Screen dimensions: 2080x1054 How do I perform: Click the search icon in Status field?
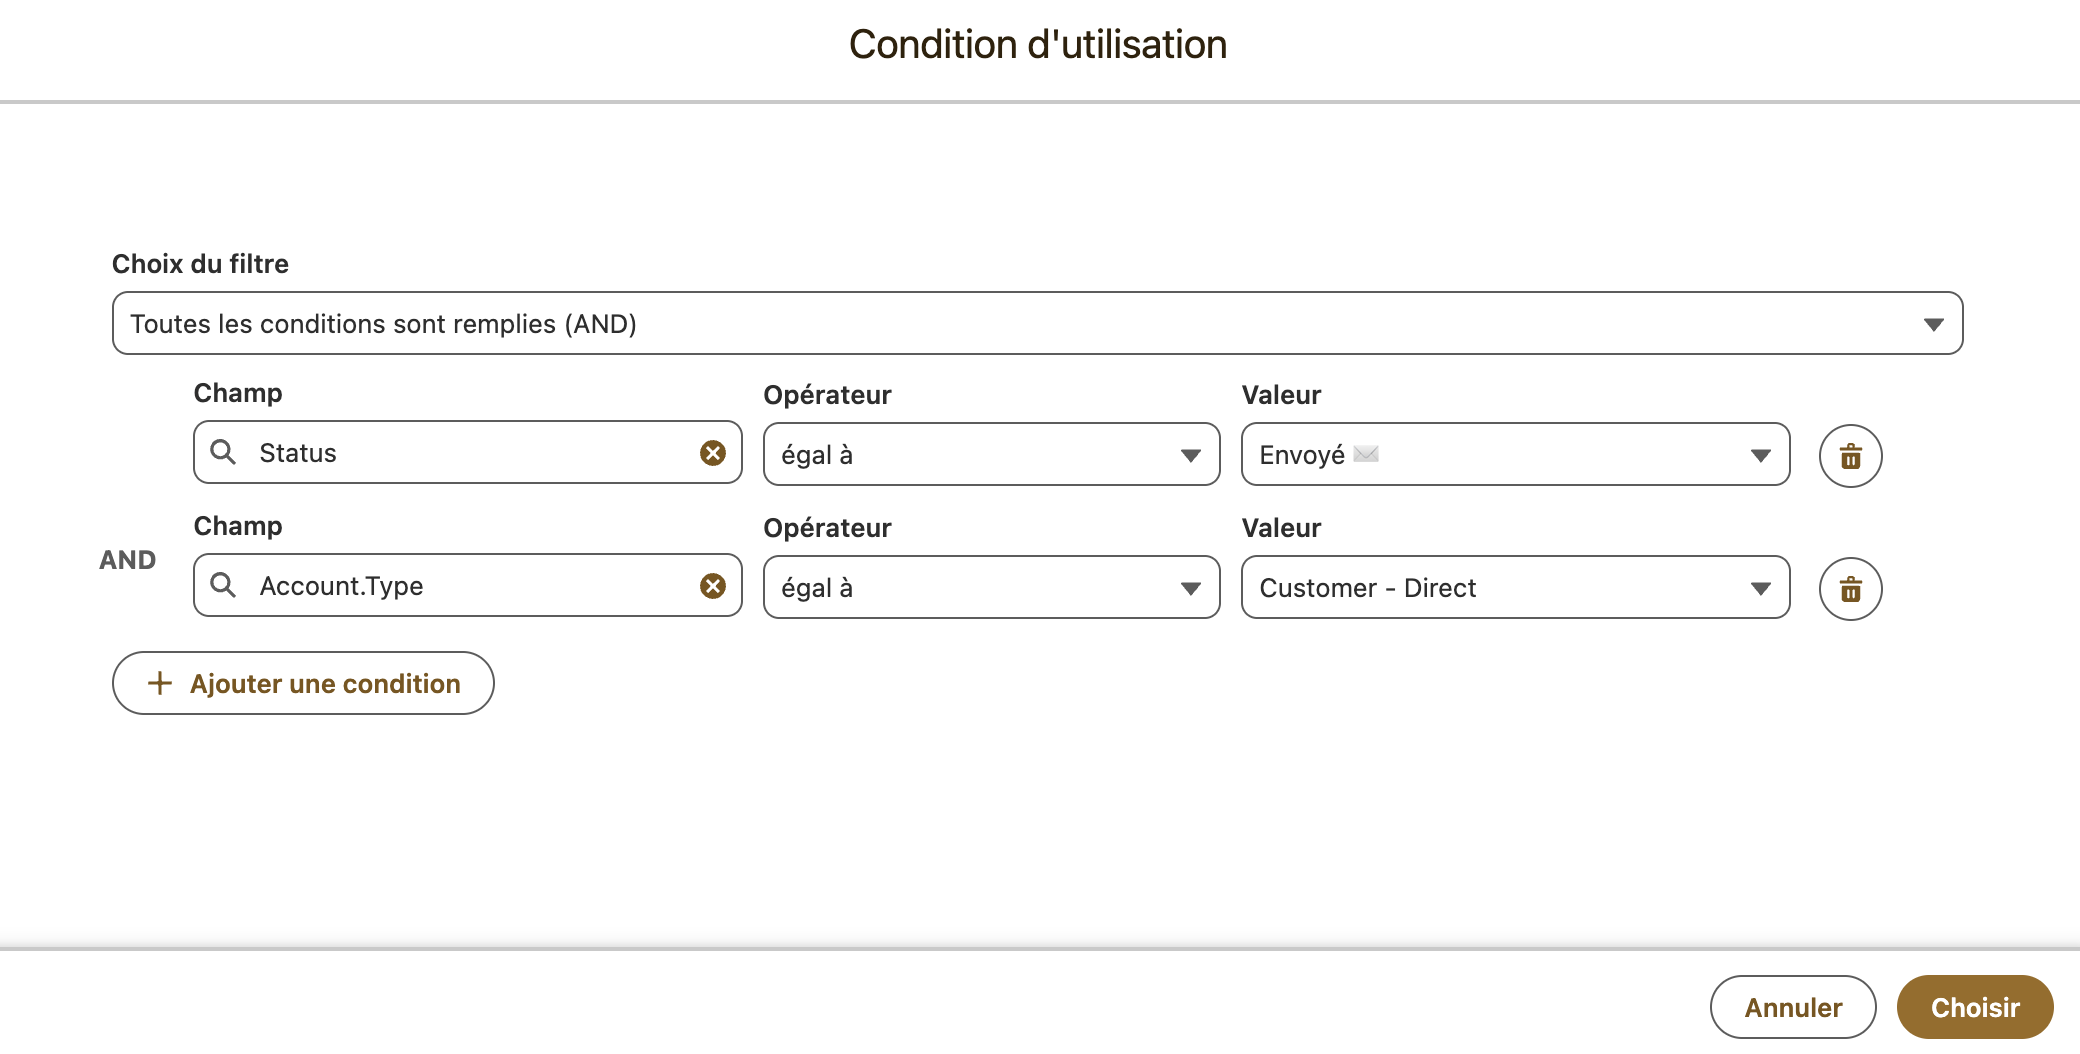(223, 452)
